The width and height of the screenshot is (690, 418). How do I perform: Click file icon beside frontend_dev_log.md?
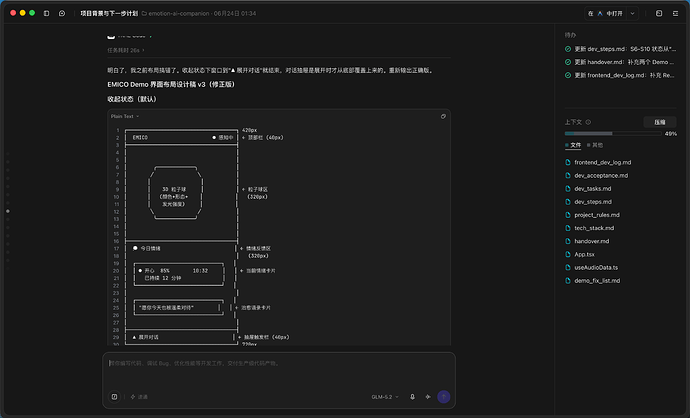[x=568, y=162]
